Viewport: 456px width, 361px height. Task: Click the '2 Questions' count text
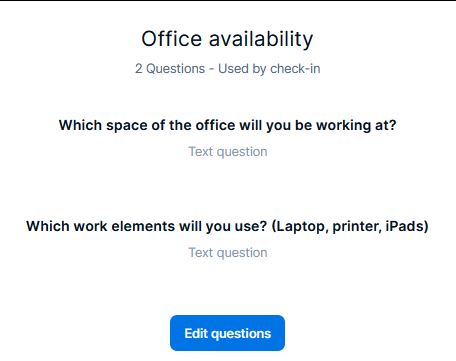point(170,69)
